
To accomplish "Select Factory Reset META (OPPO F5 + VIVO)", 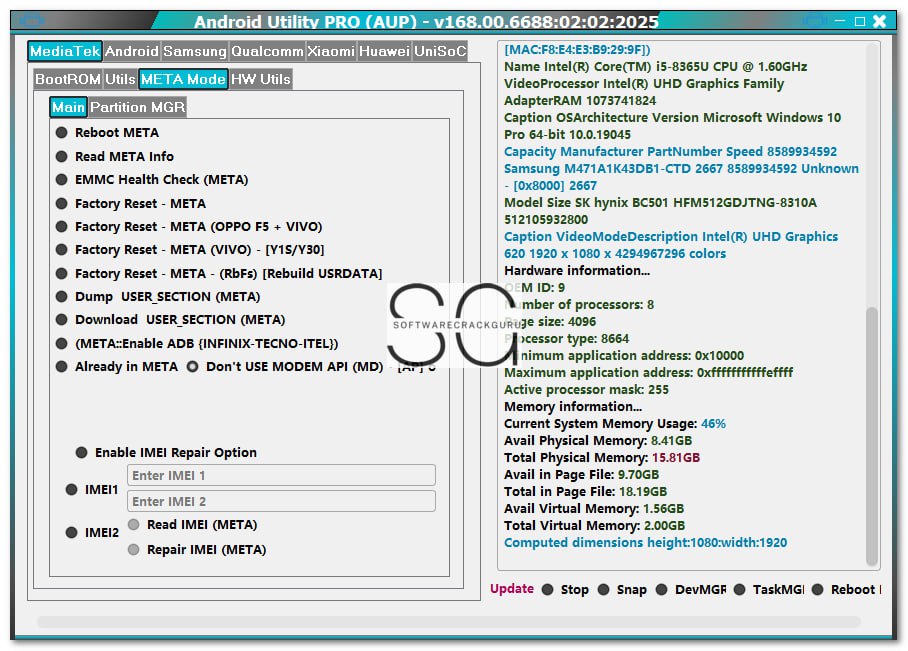I will point(189,226).
